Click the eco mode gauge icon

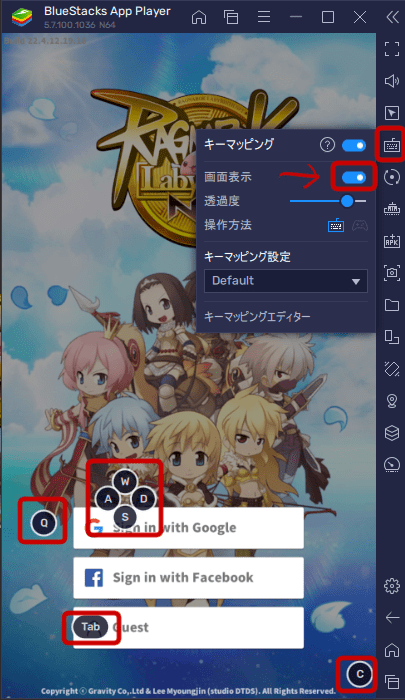[x=392, y=465]
